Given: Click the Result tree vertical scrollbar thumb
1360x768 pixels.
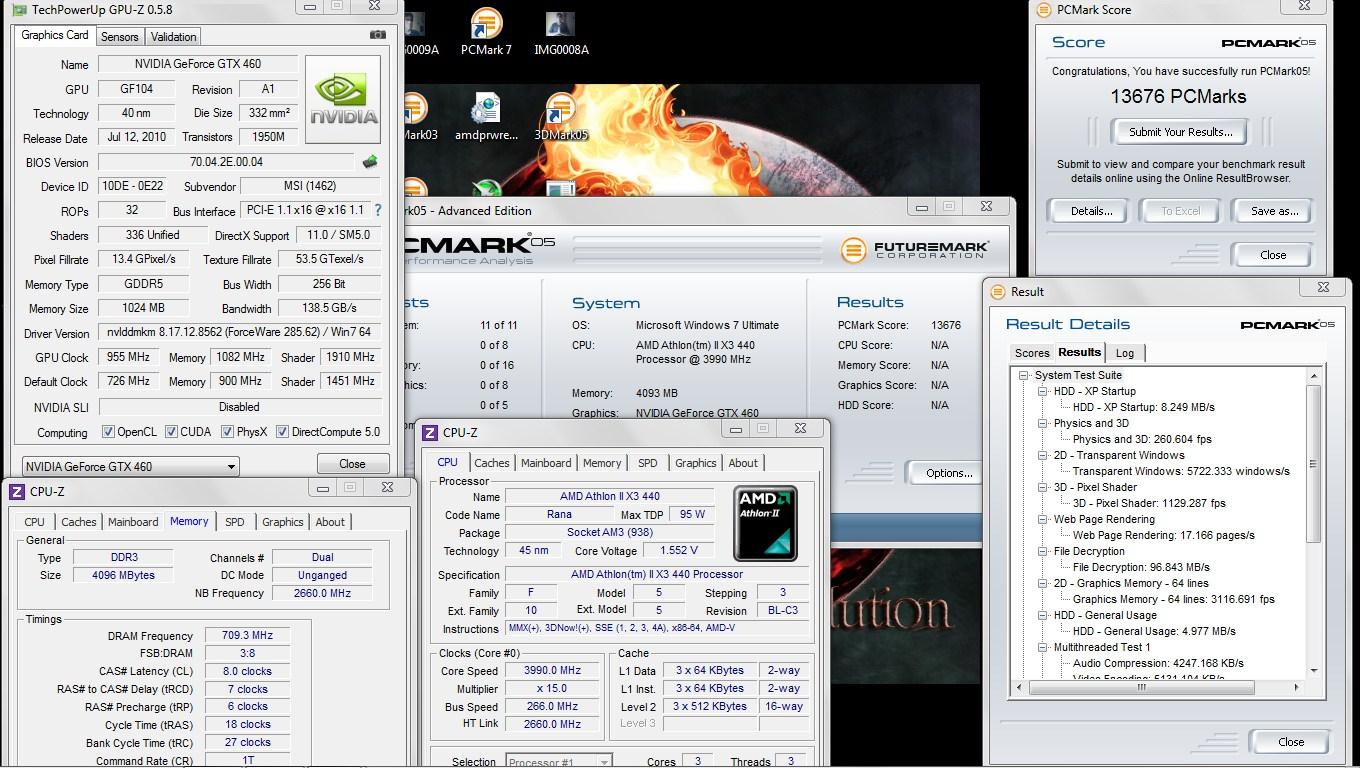Looking at the screenshot, I should click(1315, 465).
